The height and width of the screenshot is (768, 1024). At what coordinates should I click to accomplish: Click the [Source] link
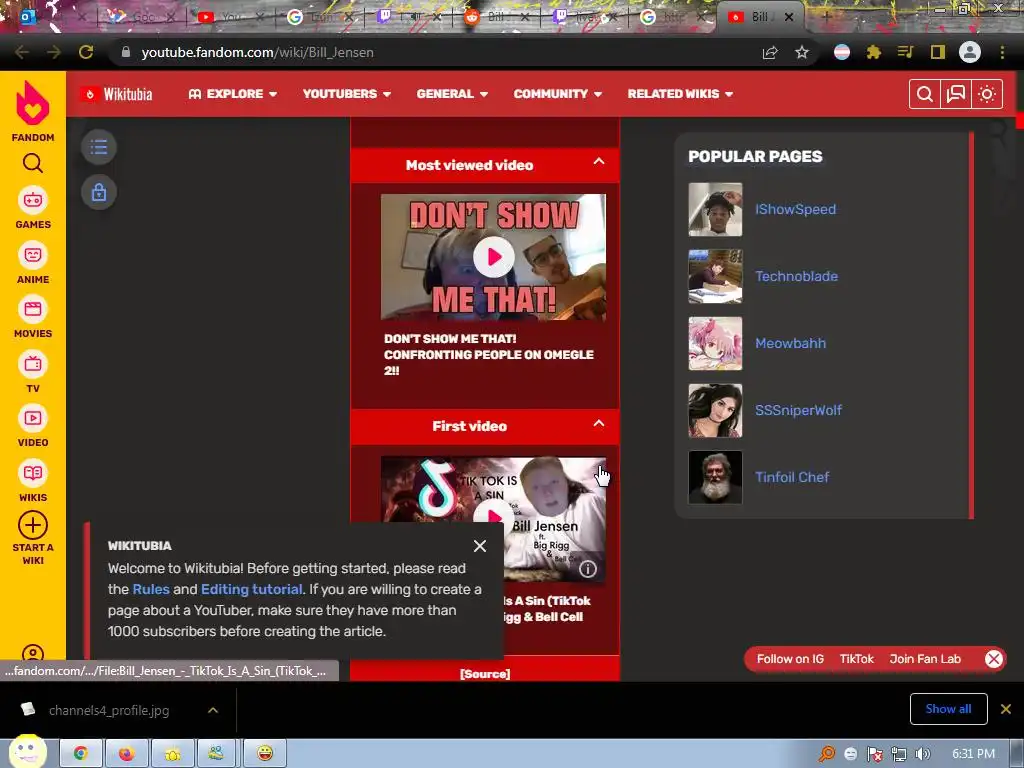point(485,673)
